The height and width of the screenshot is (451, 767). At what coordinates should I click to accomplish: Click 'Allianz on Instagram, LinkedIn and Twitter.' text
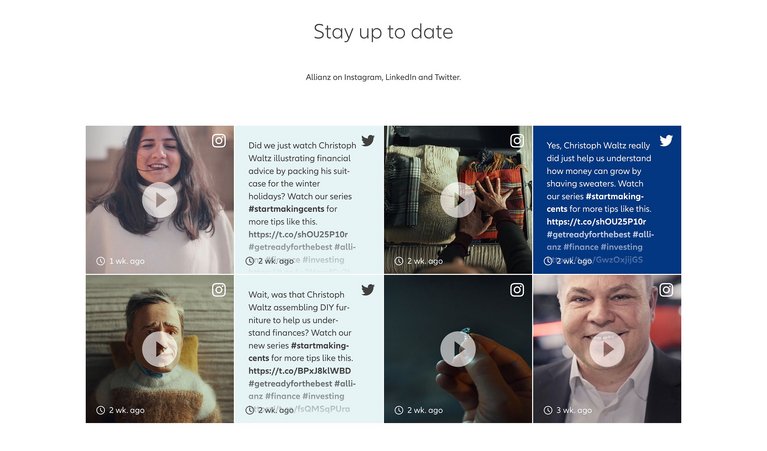(x=383, y=77)
